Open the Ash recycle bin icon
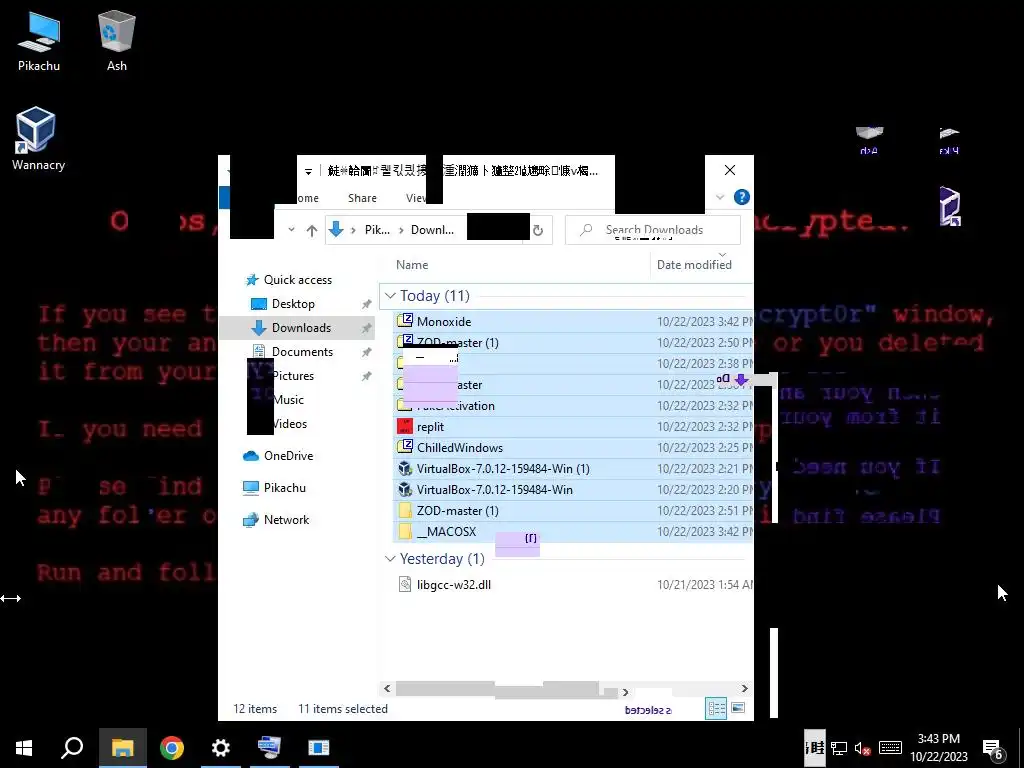Image resolution: width=1024 pixels, height=768 pixels. pyautogui.click(x=117, y=40)
